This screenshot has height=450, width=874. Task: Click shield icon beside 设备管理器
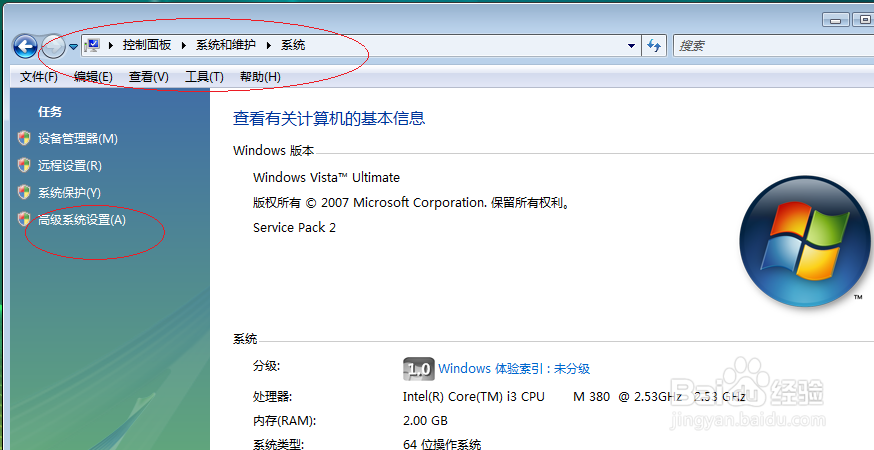(24, 138)
